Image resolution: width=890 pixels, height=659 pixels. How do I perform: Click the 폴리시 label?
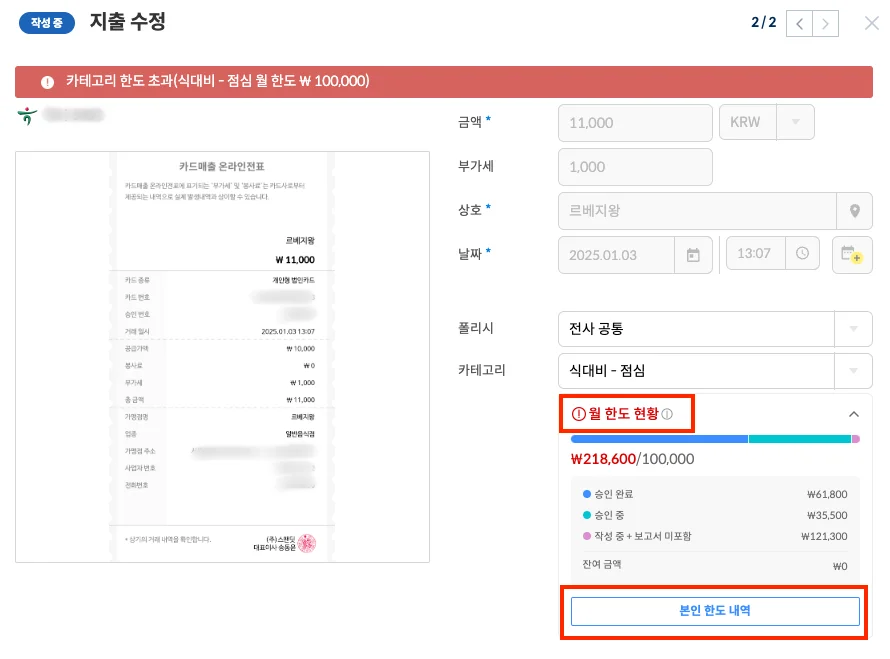[x=476, y=328]
